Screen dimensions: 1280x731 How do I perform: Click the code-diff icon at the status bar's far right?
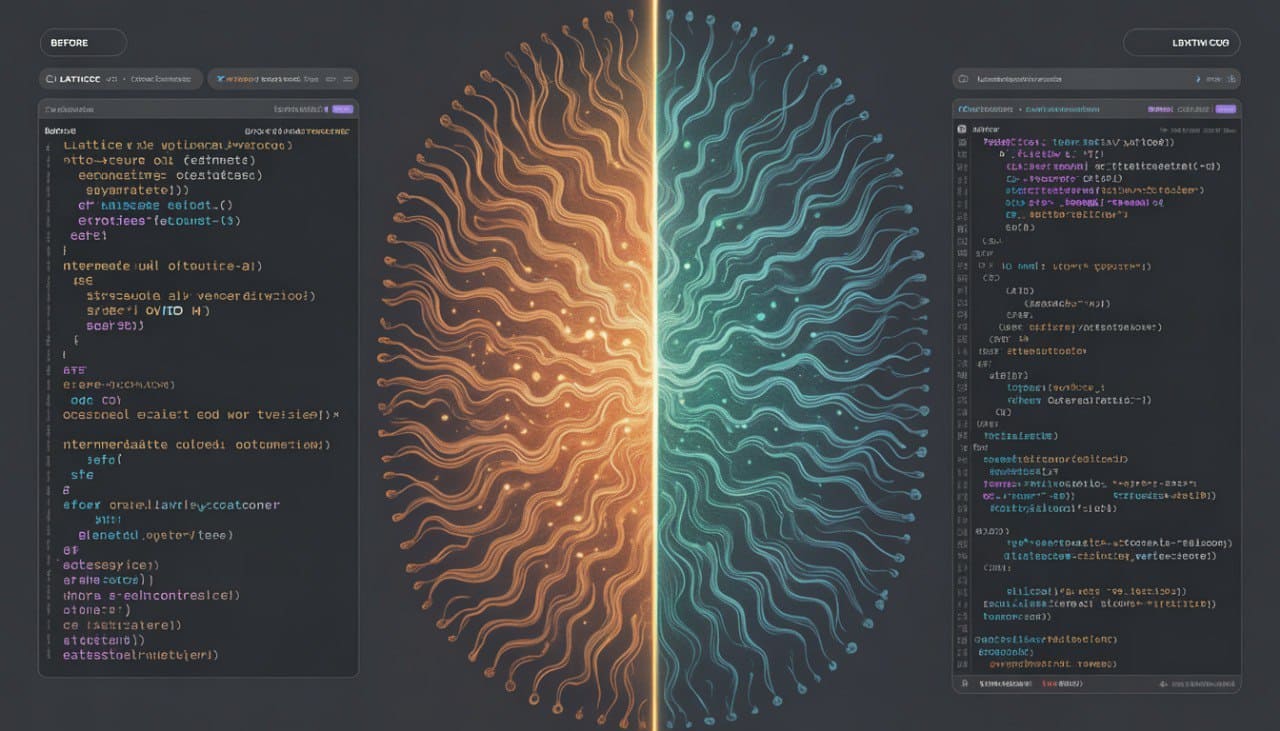point(1163,682)
